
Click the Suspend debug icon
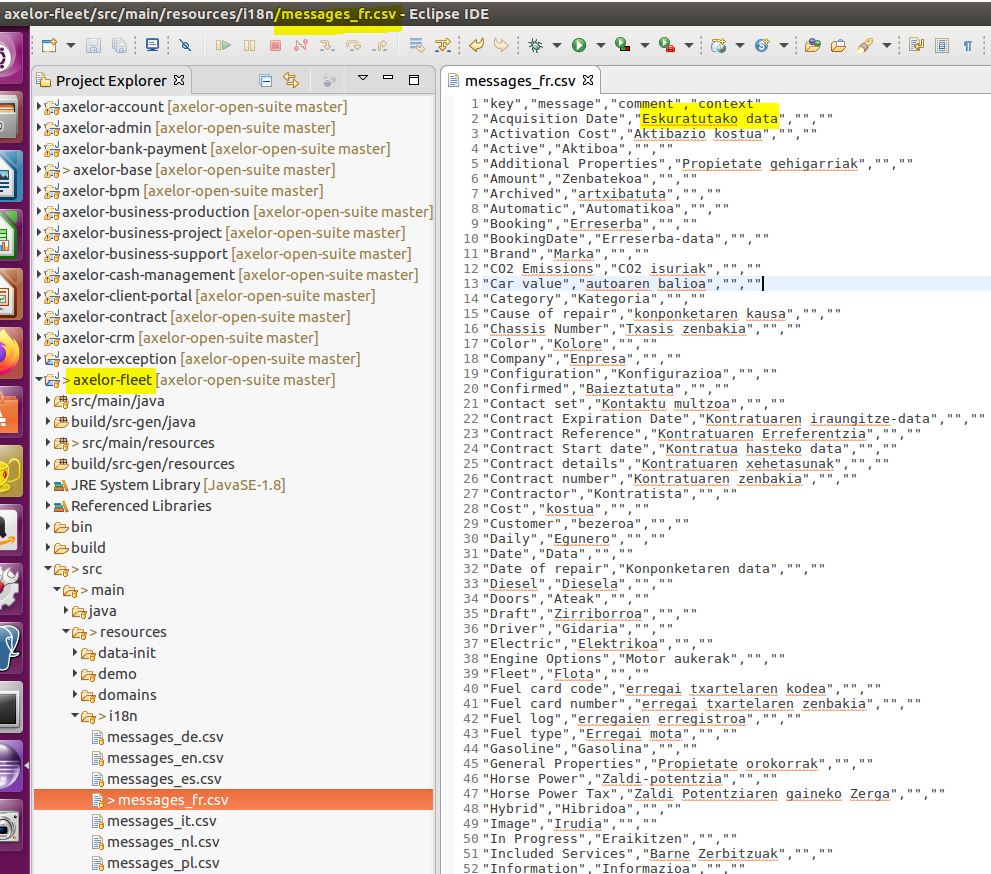point(250,46)
